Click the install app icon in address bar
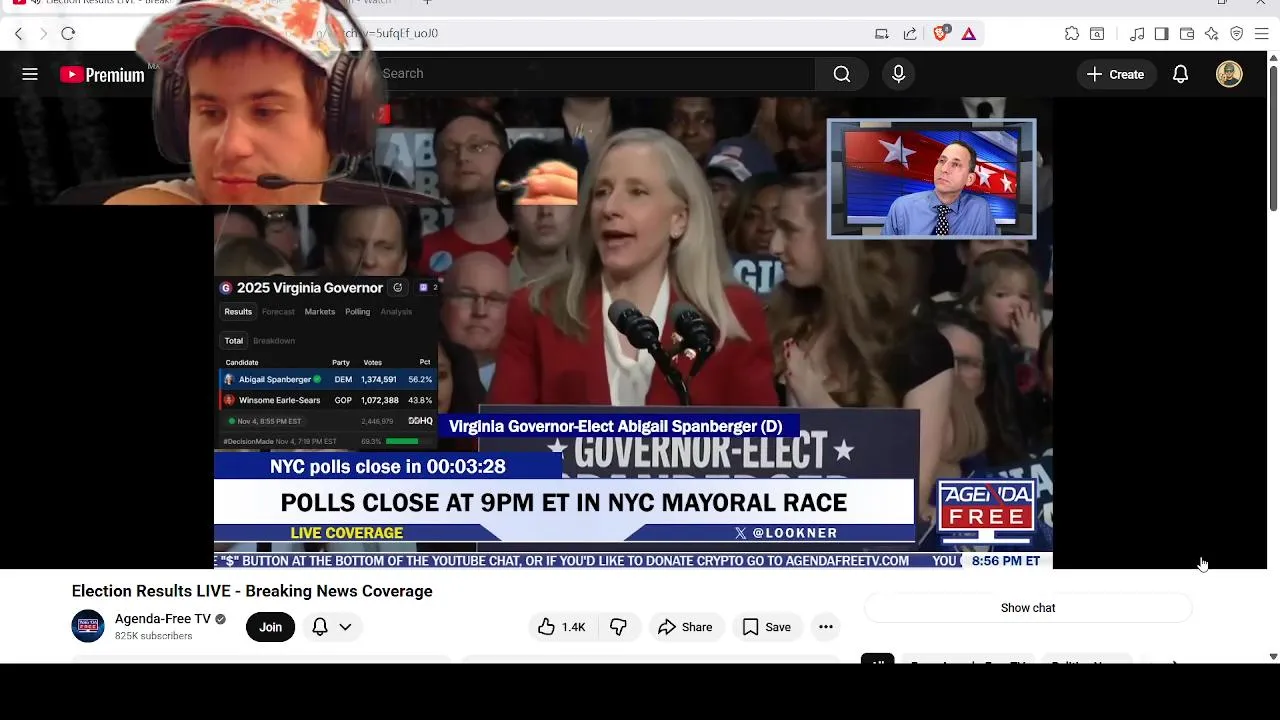Image resolution: width=1280 pixels, height=720 pixels. tap(882, 34)
